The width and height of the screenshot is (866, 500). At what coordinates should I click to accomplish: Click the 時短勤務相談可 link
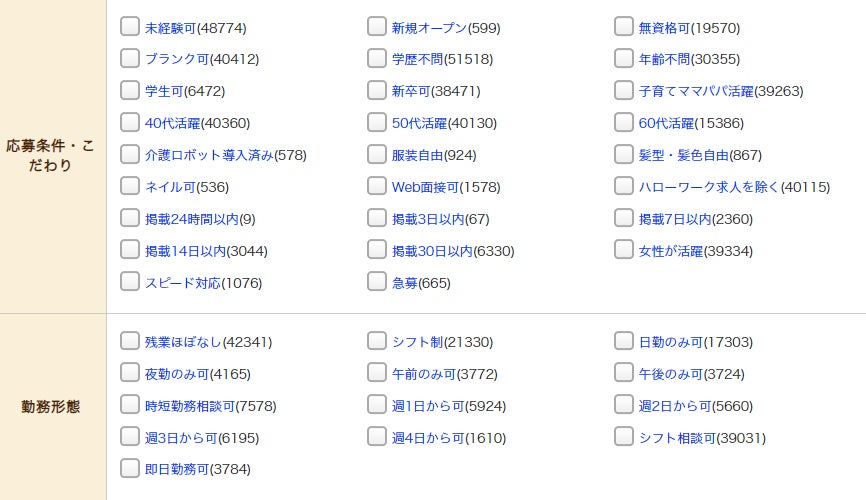coord(190,406)
